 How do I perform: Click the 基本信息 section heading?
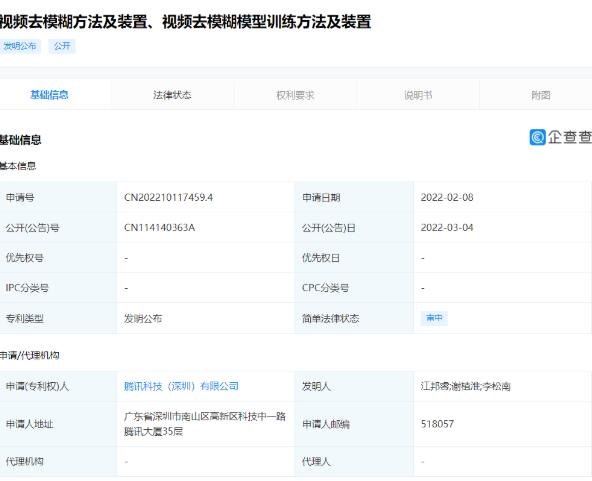pos(18,166)
